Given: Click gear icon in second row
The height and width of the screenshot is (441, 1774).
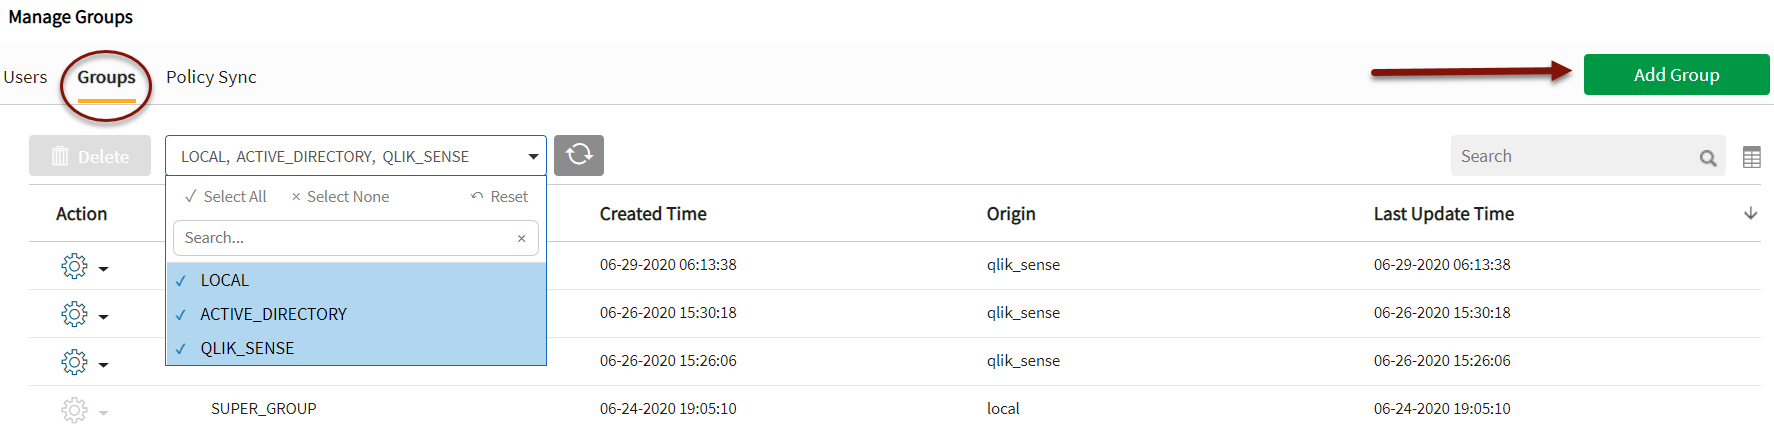Looking at the screenshot, I should click(74, 314).
